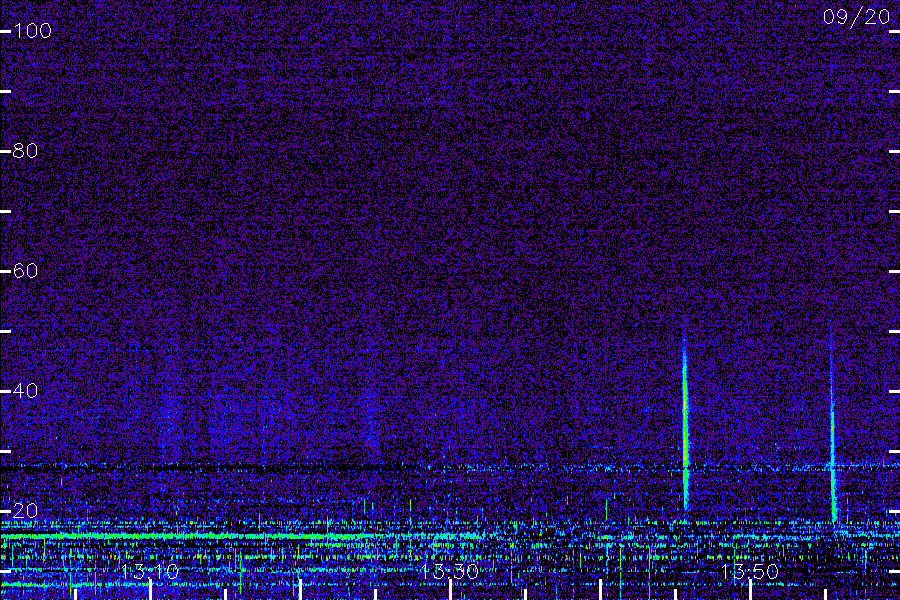Click the thin cyan vertical streak after 13:50
900x600 pixels.
coord(833,425)
